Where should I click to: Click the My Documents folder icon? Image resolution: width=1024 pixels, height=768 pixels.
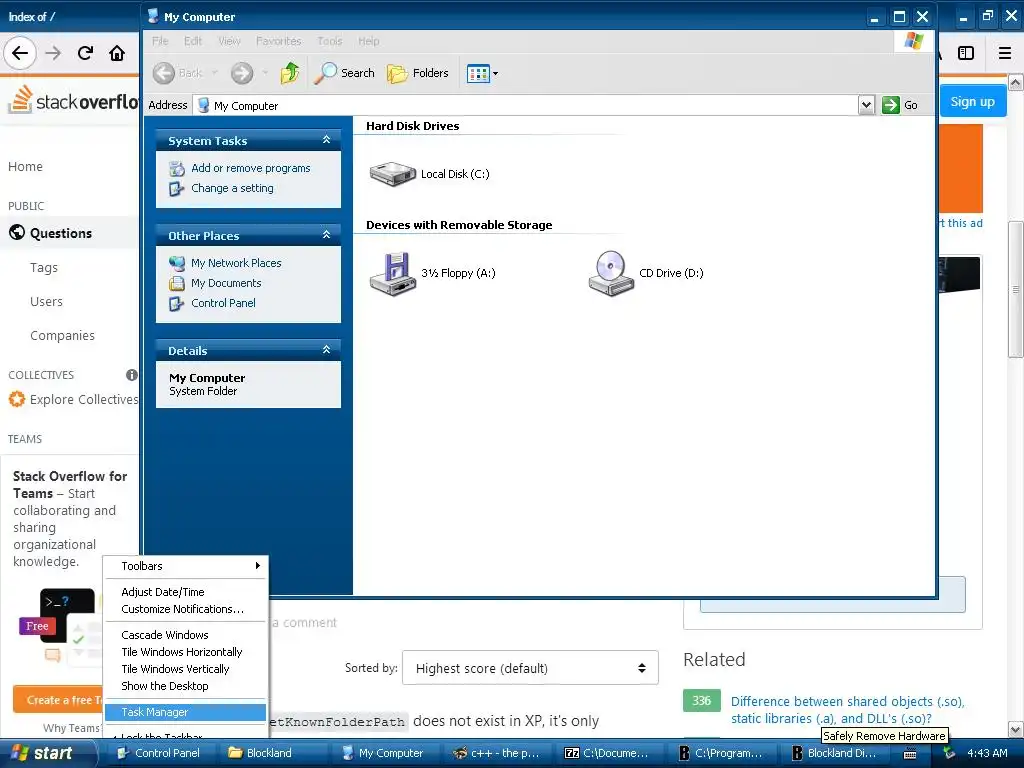coord(176,283)
